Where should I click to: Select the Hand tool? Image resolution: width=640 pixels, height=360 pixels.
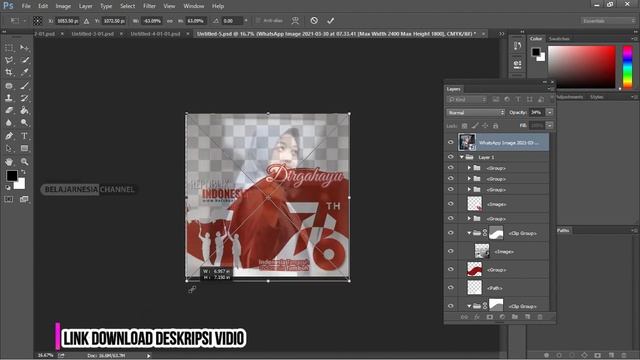click(x=9, y=162)
